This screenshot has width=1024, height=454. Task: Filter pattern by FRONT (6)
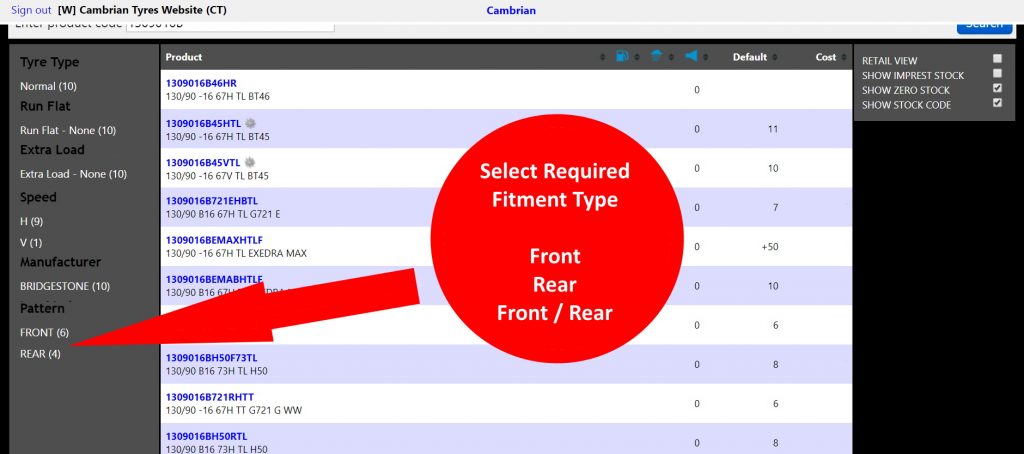pyautogui.click(x=44, y=332)
